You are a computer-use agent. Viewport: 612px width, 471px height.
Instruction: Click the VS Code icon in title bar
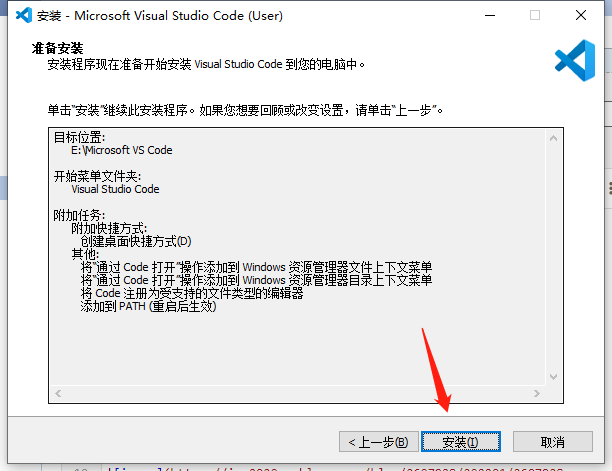[24, 15]
